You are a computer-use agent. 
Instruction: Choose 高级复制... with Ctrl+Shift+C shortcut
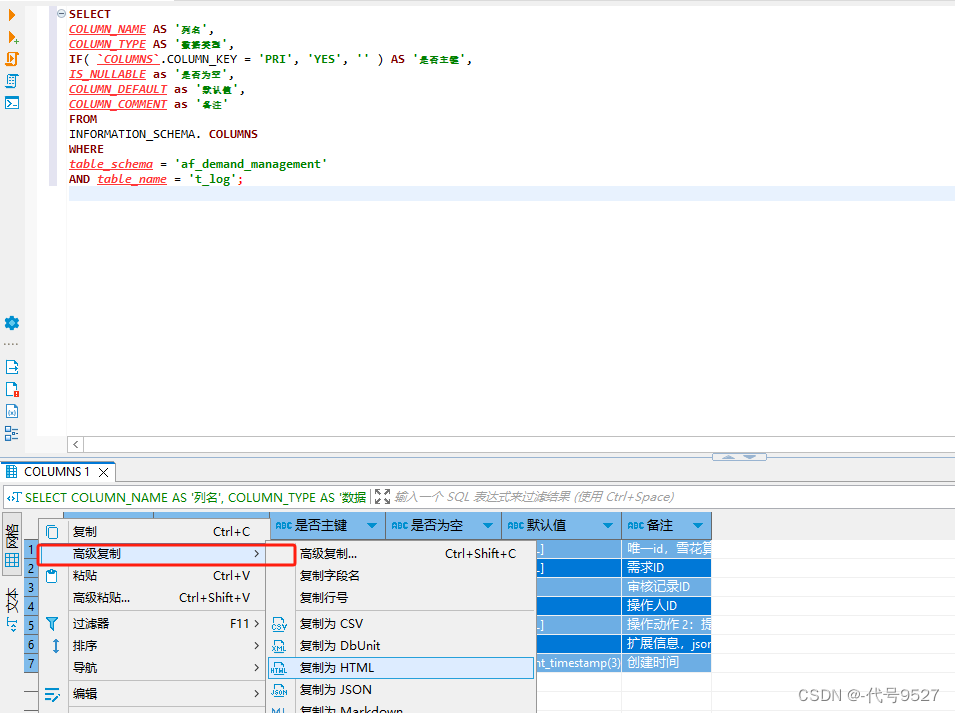click(401, 553)
